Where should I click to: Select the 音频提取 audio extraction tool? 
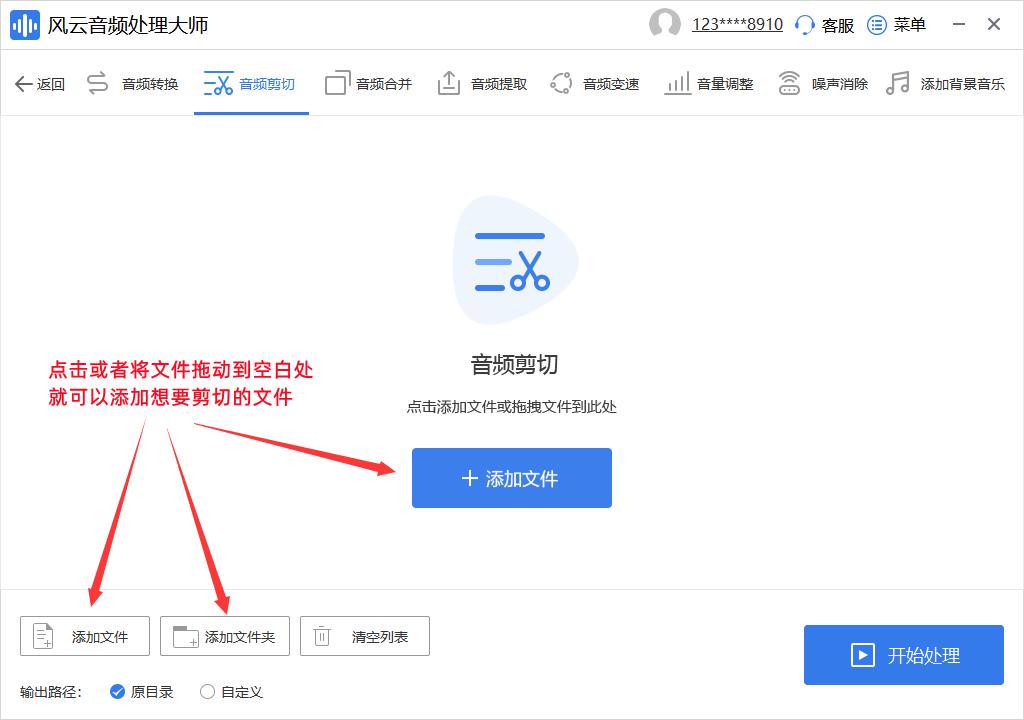[481, 84]
